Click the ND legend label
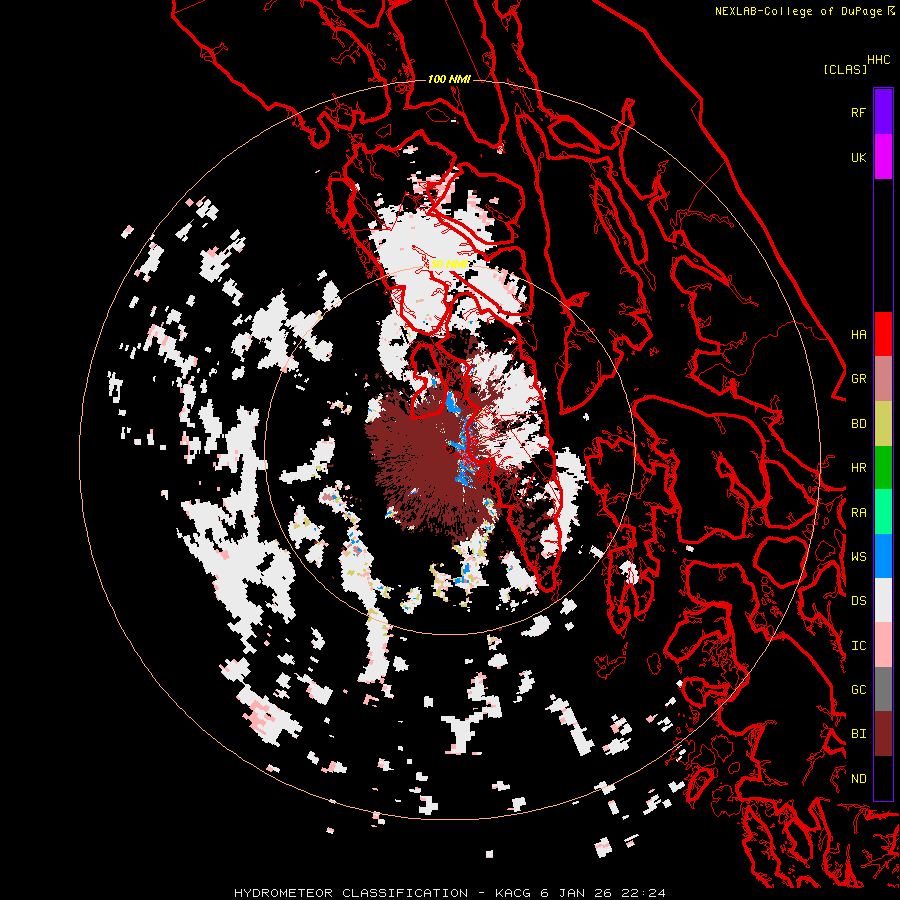900x900 pixels. point(858,779)
